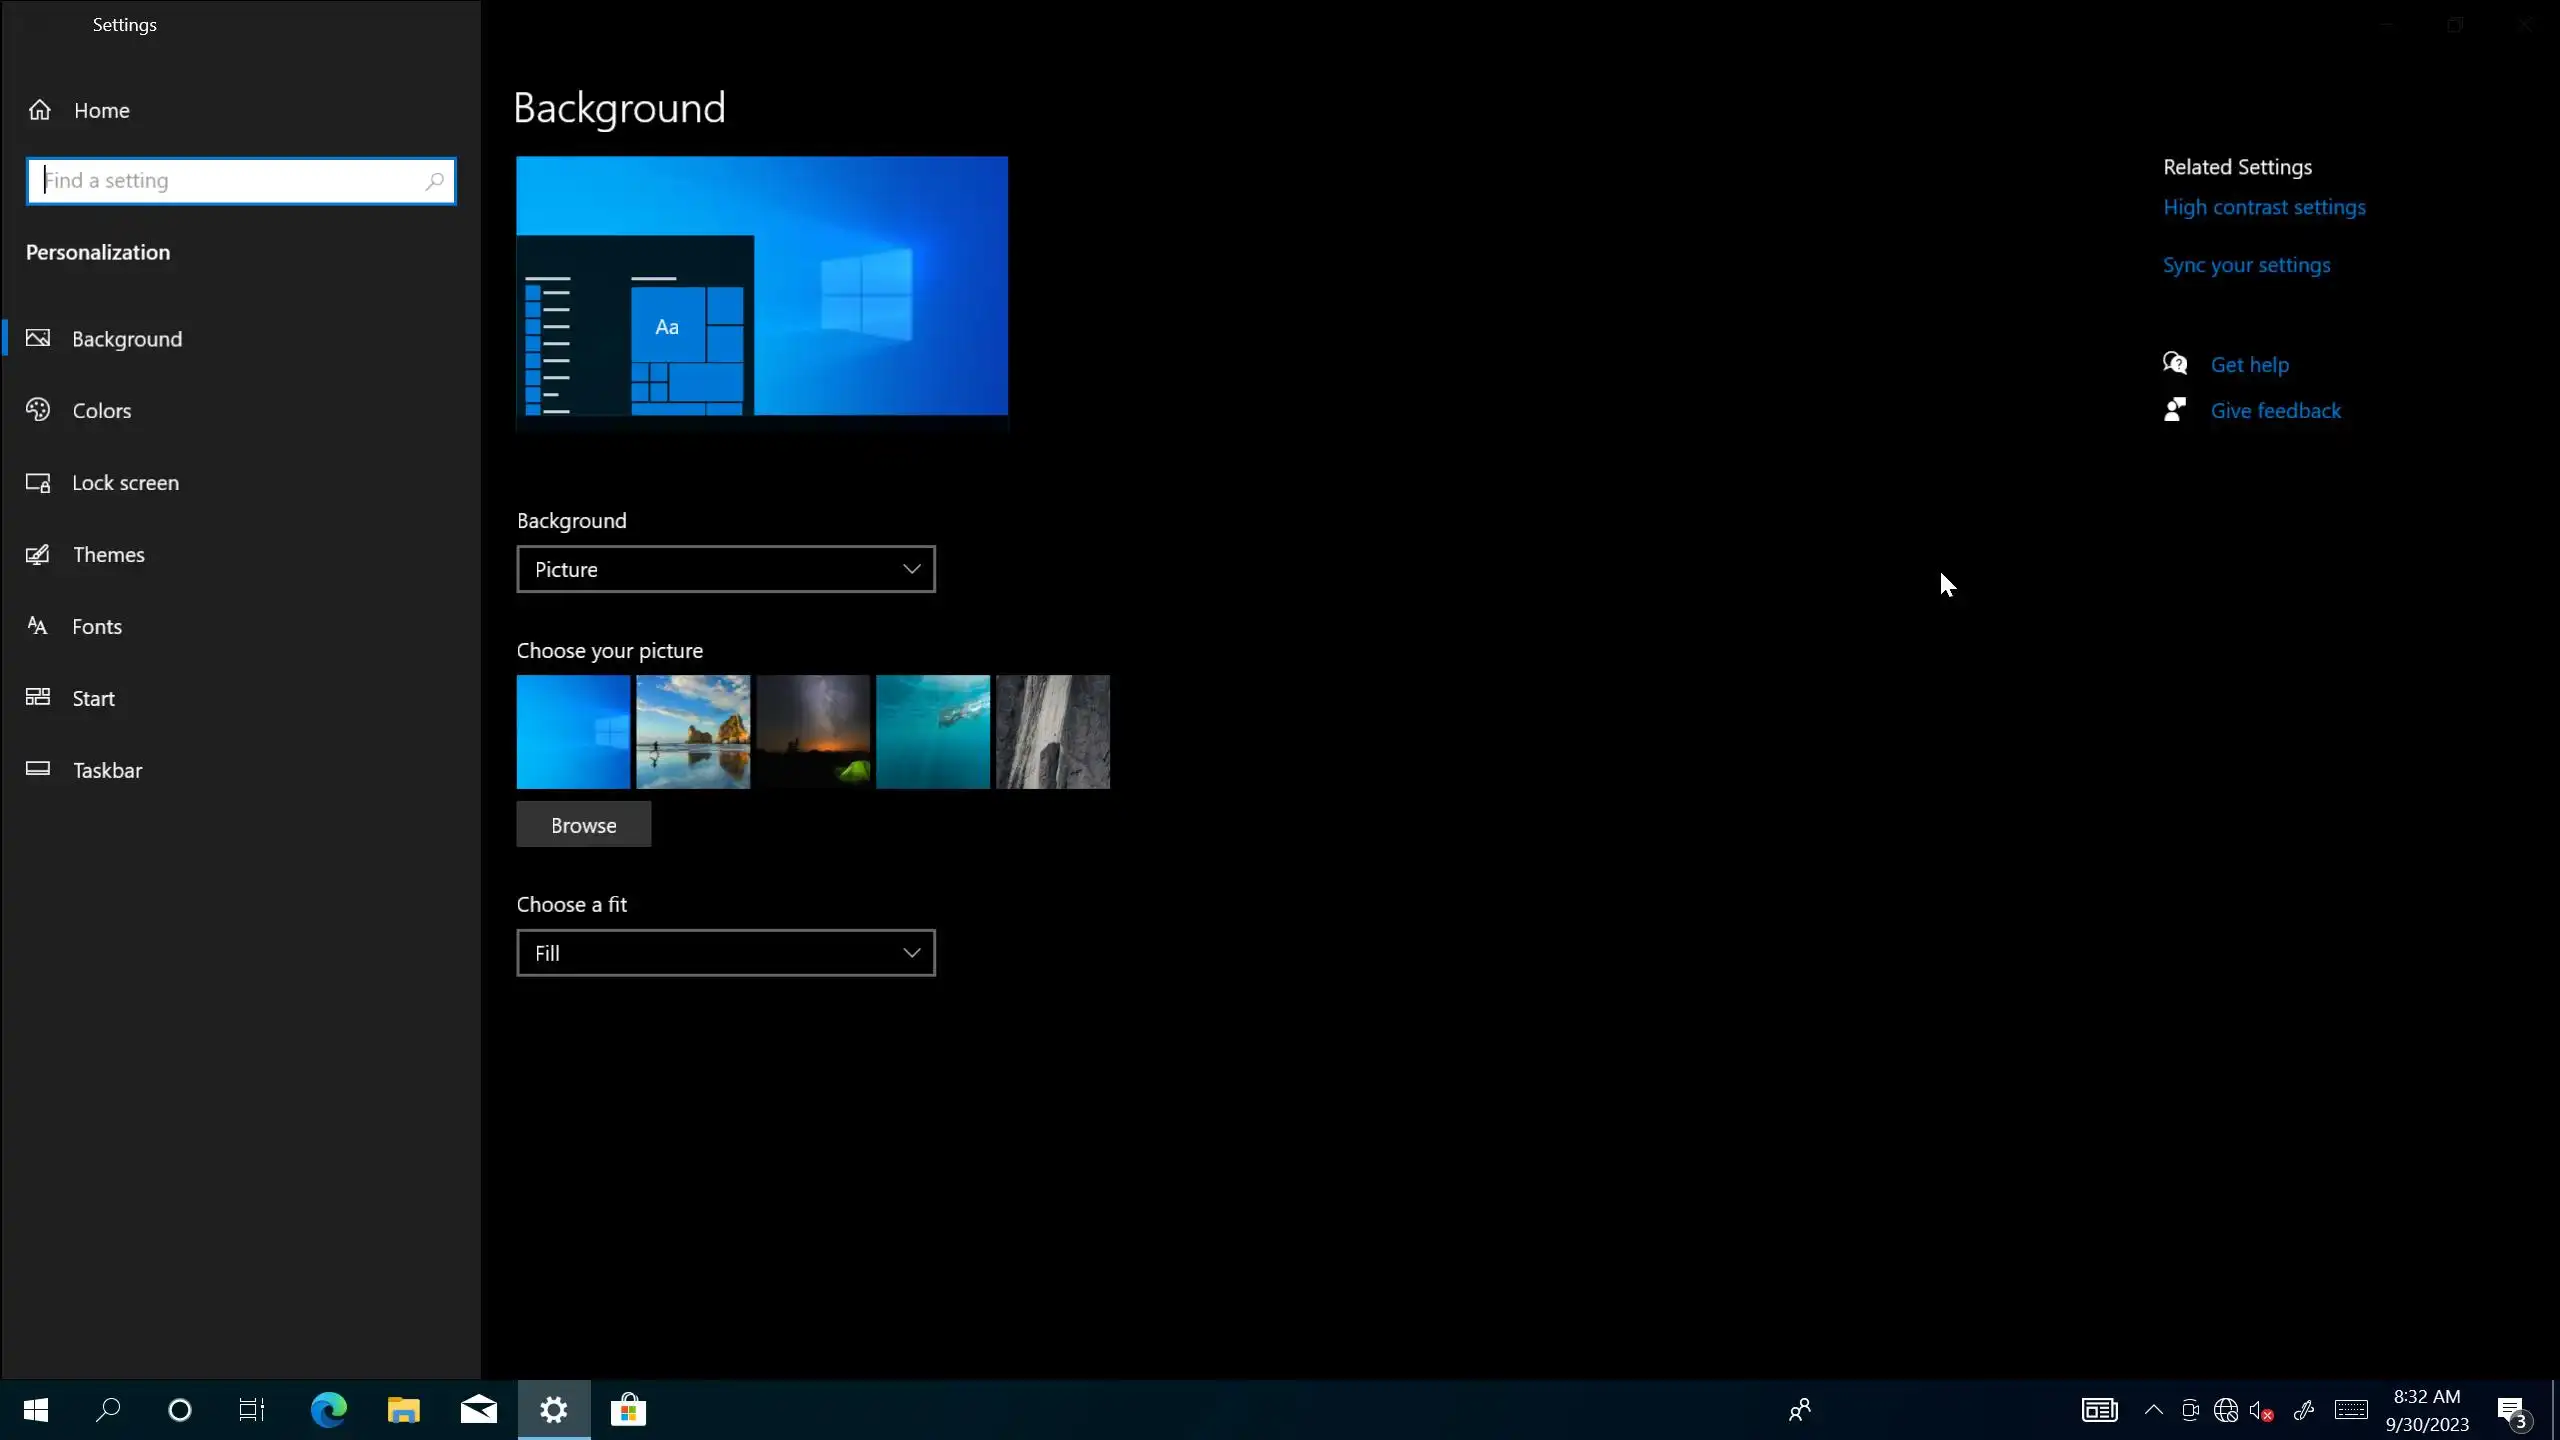
Task: Choose the beach rocks wallpaper thumbnail
Action: click(x=693, y=732)
